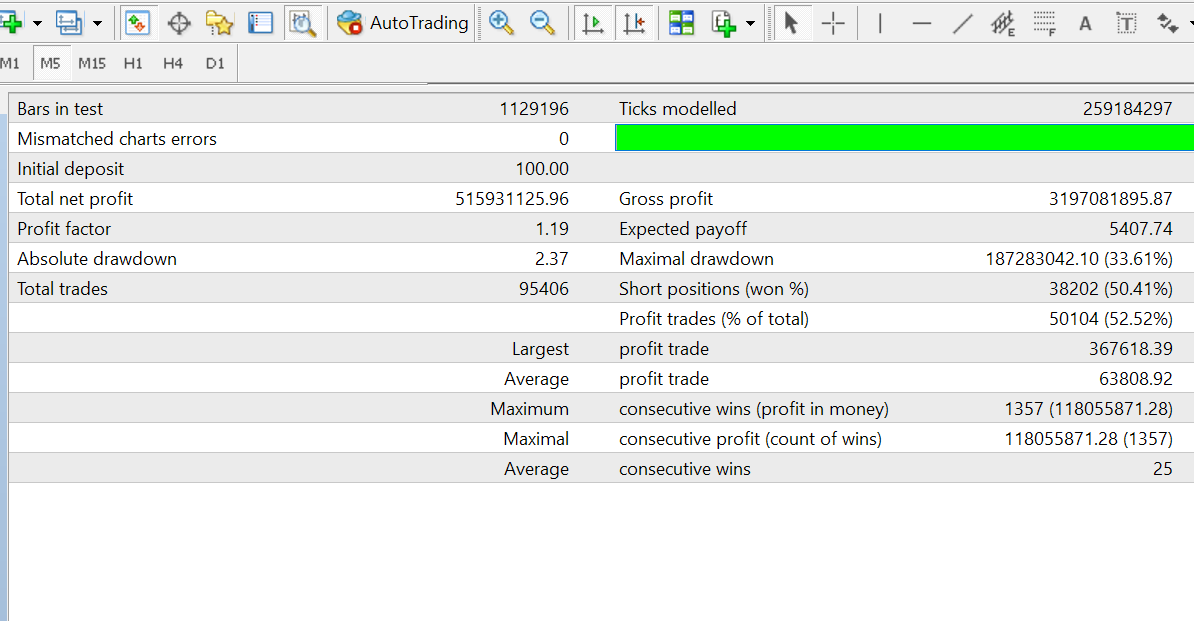Select the Cursor arrow tool
This screenshot has height=621, width=1194.
(x=791, y=23)
